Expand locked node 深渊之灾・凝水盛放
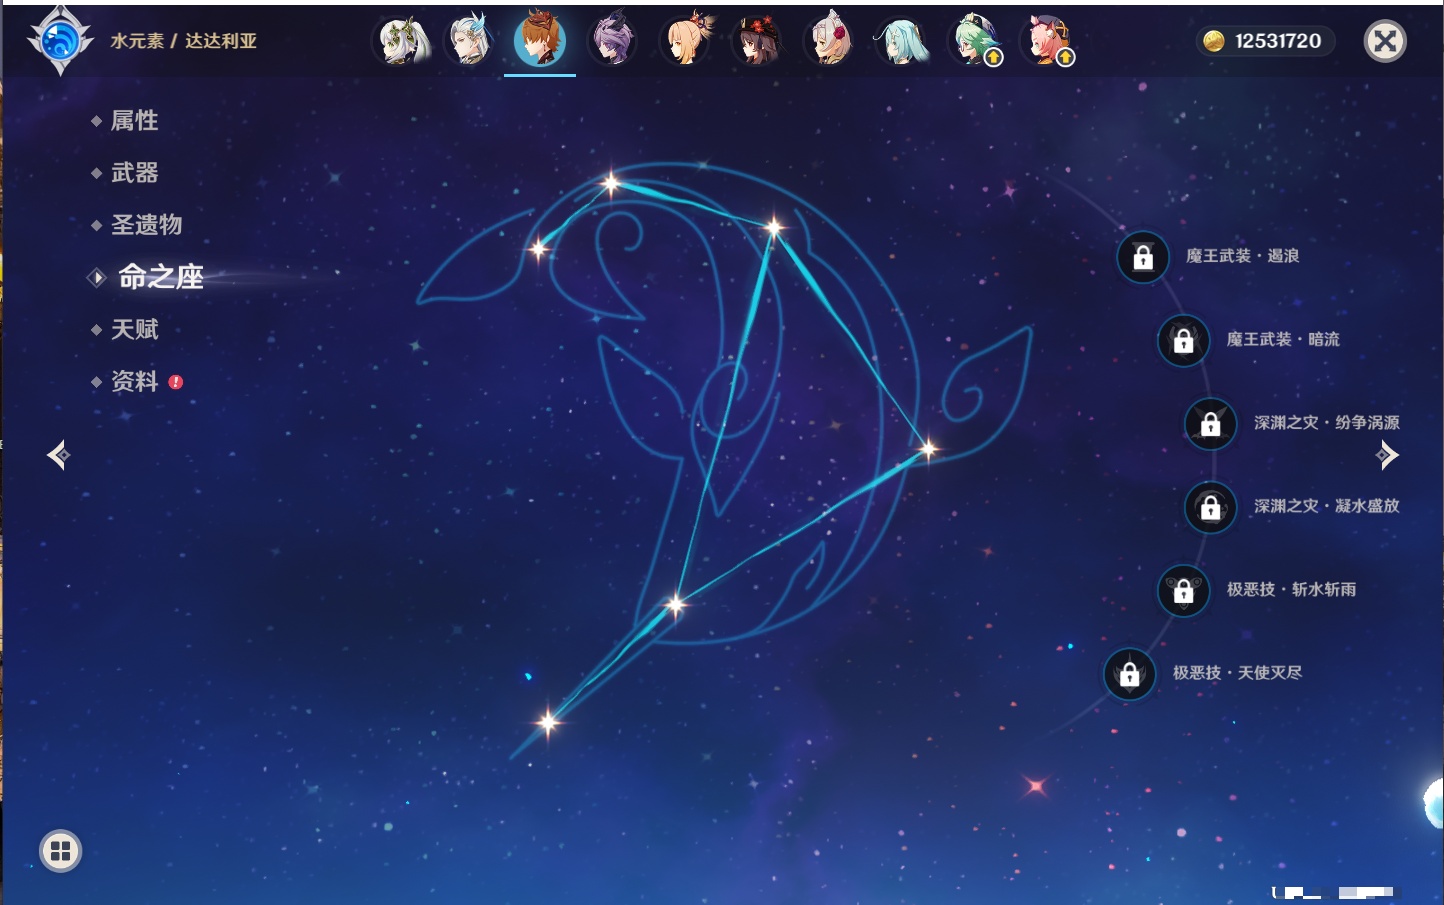Screen dimensions: 1444x905 (1211, 508)
